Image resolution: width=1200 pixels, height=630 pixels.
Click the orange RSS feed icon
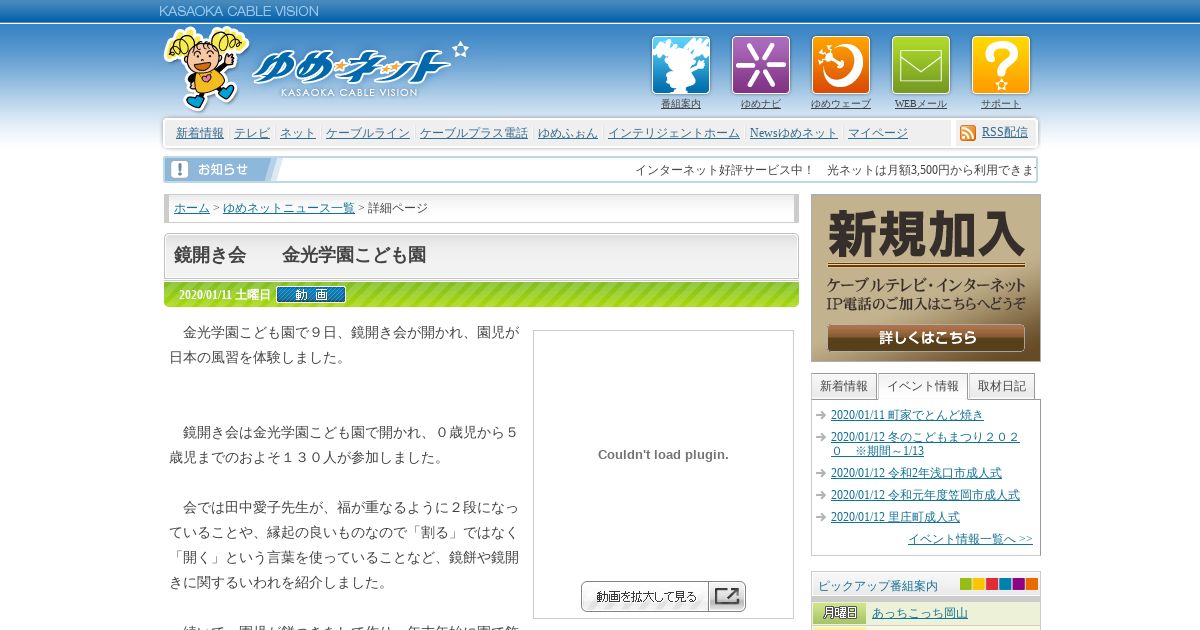point(968,133)
